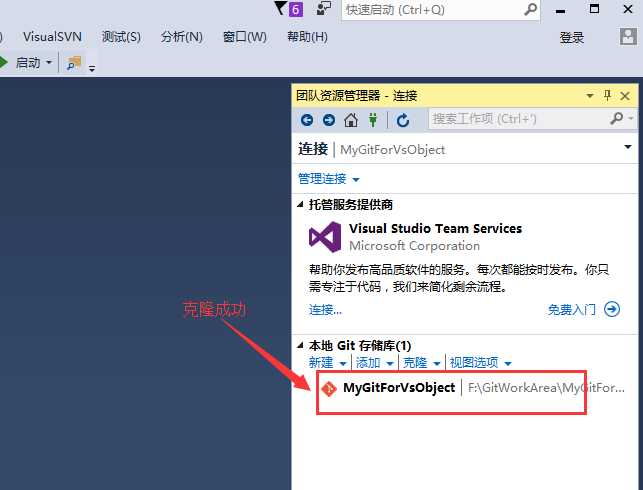The image size is (643, 490).
Task: Open the 帮助(H) menu
Action: (307, 37)
